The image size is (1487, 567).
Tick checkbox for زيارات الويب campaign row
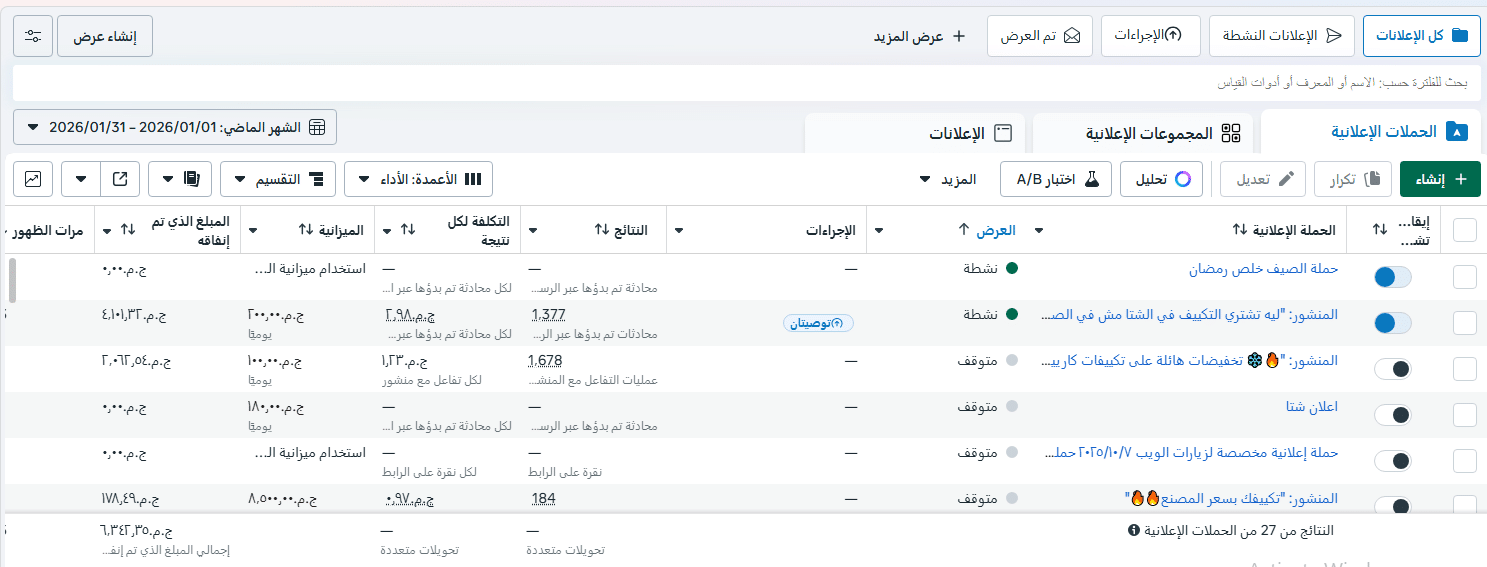1464,461
